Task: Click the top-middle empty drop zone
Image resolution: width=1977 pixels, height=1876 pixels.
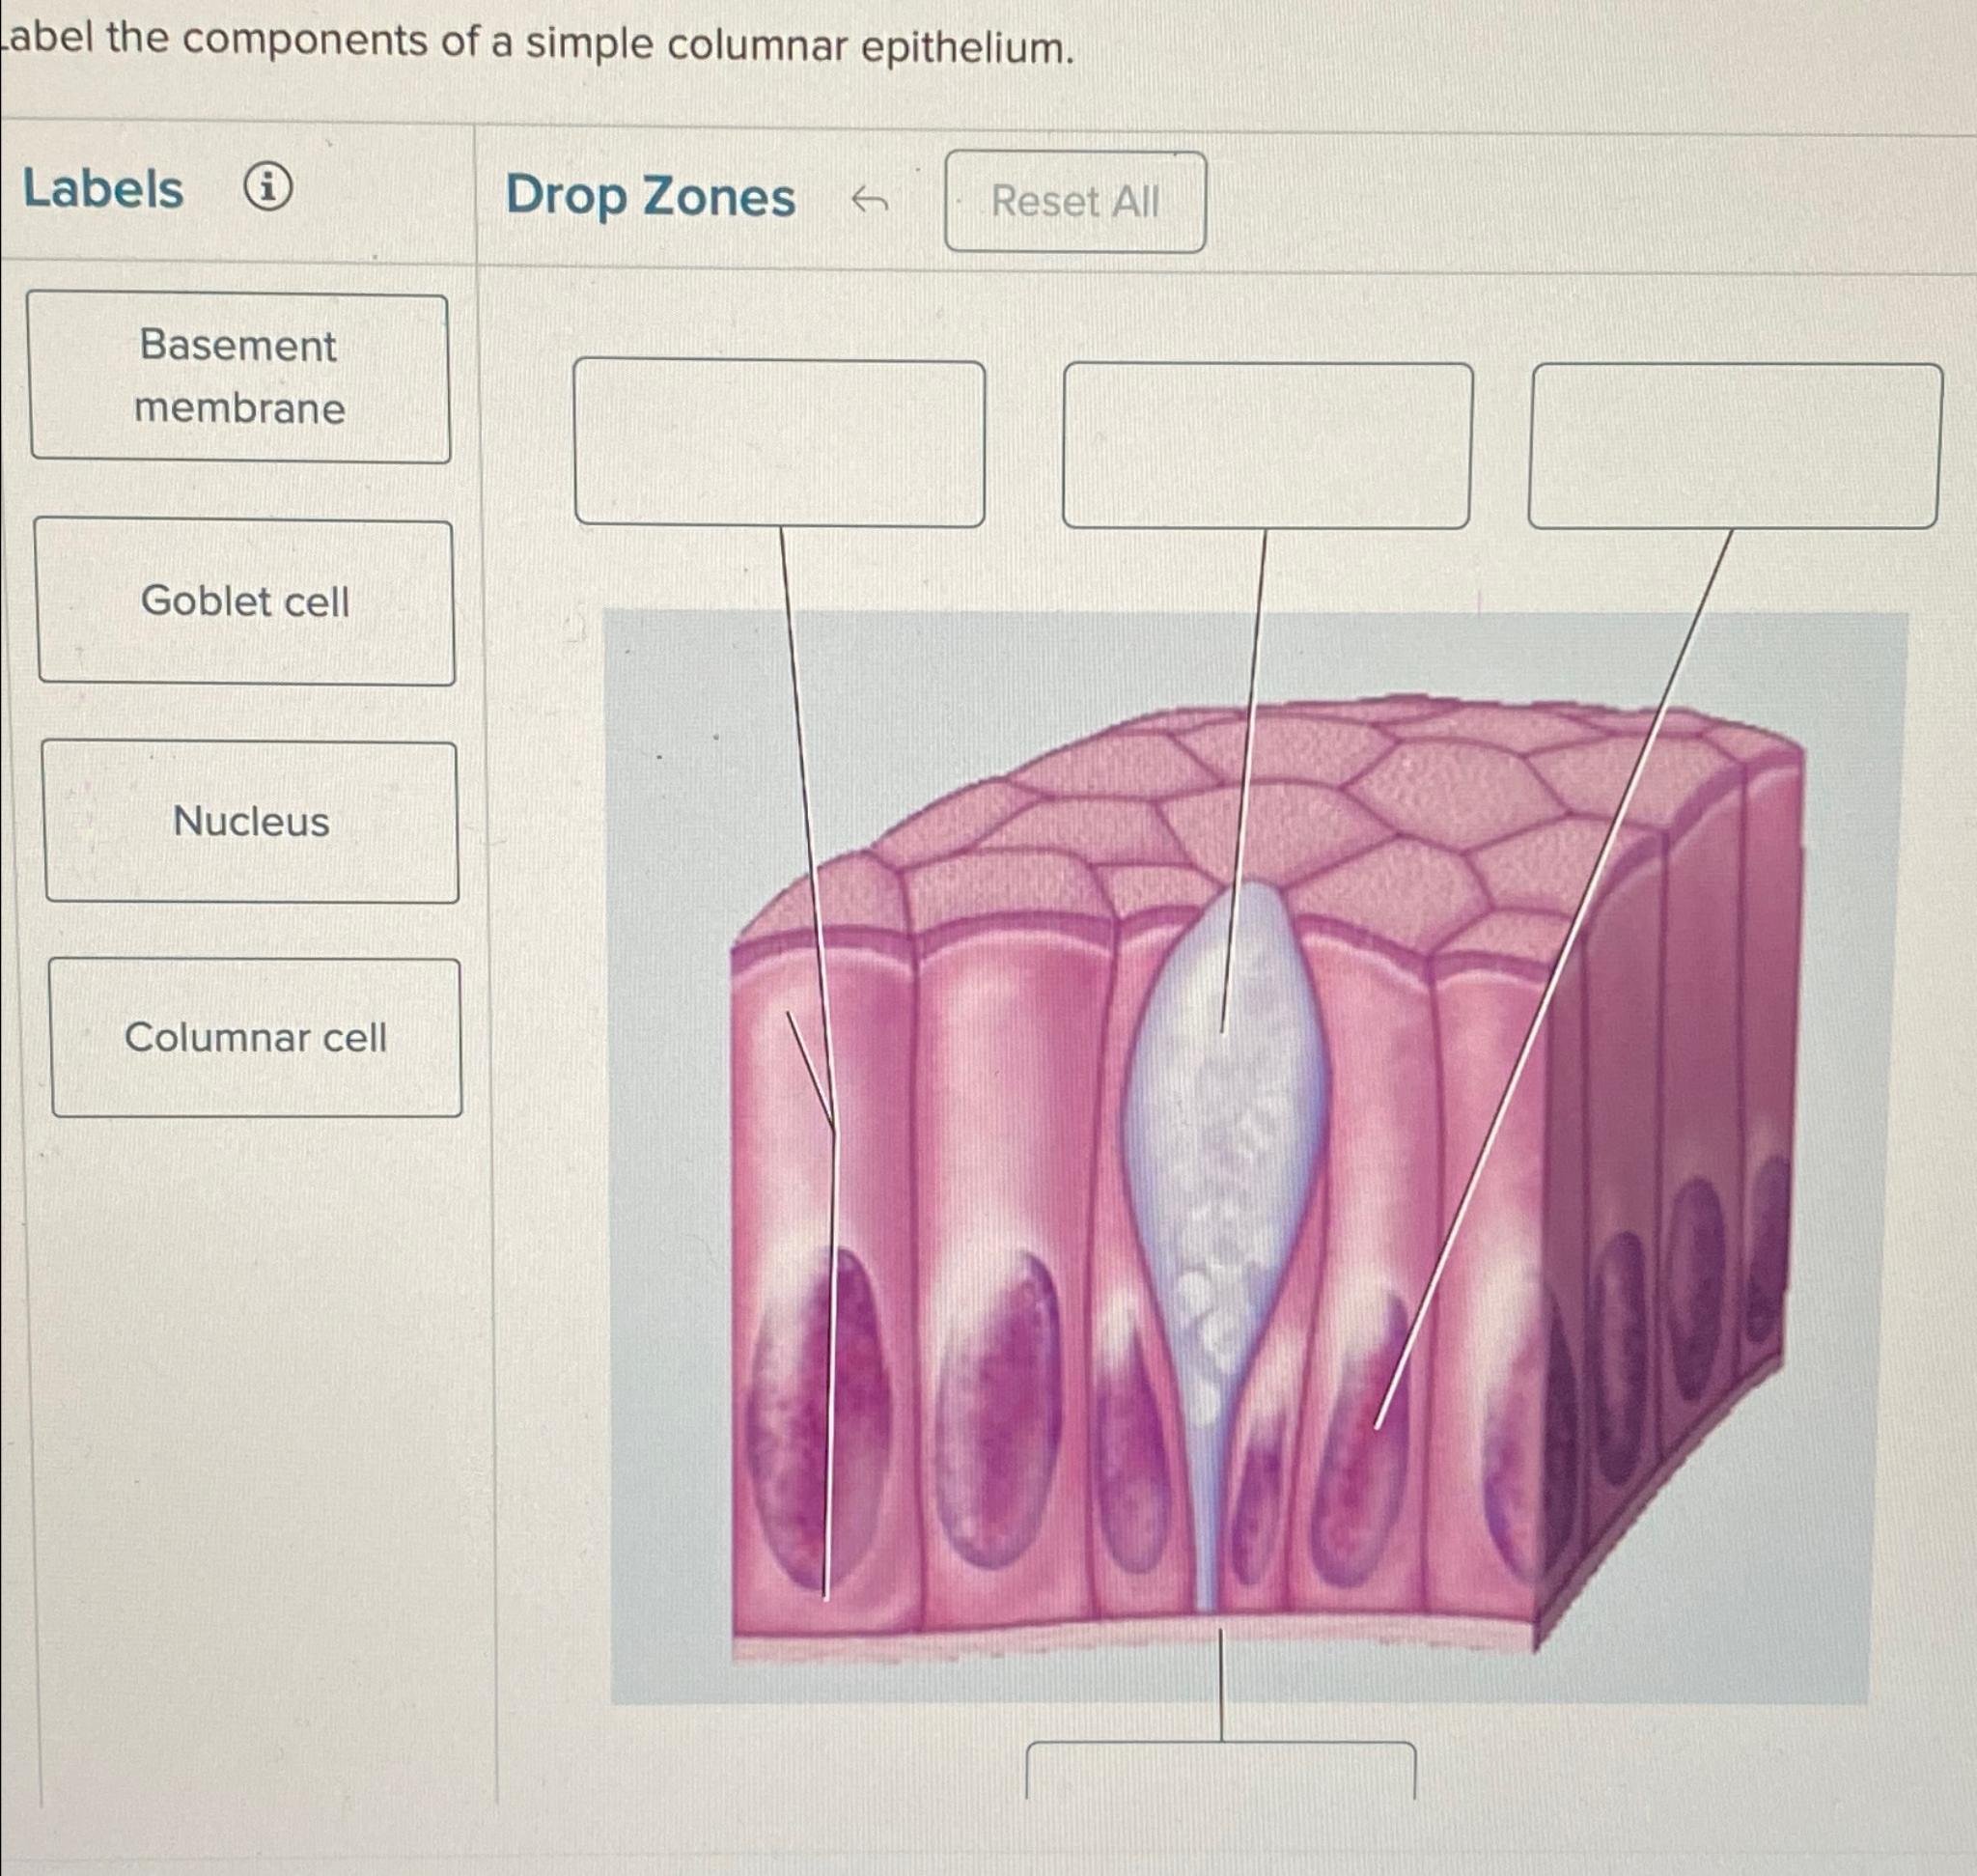Action: [1267, 445]
